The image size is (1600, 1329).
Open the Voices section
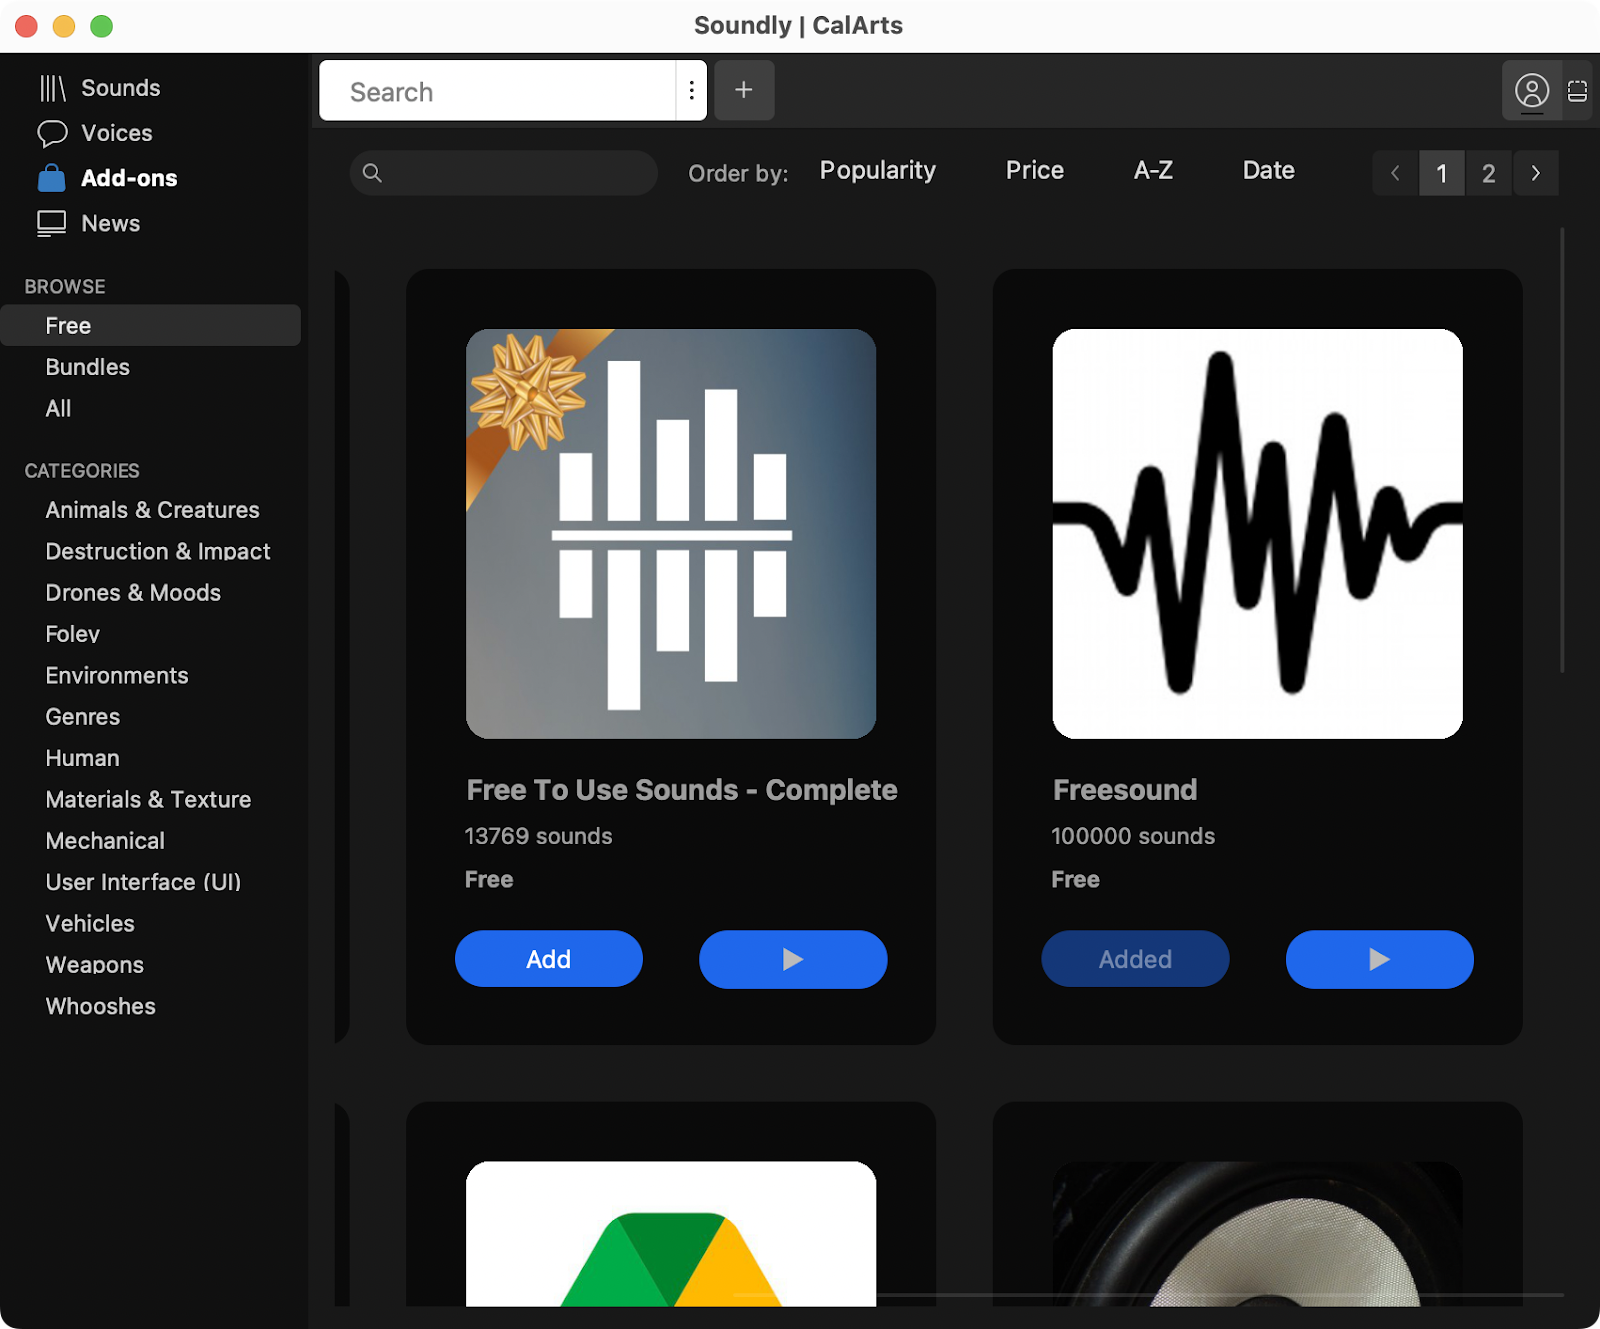(96, 133)
